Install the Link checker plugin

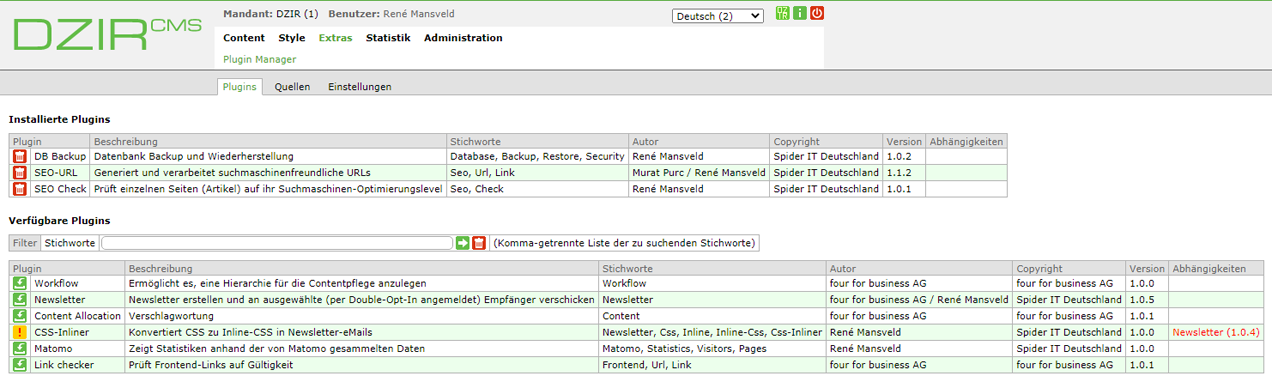click(x=19, y=365)
